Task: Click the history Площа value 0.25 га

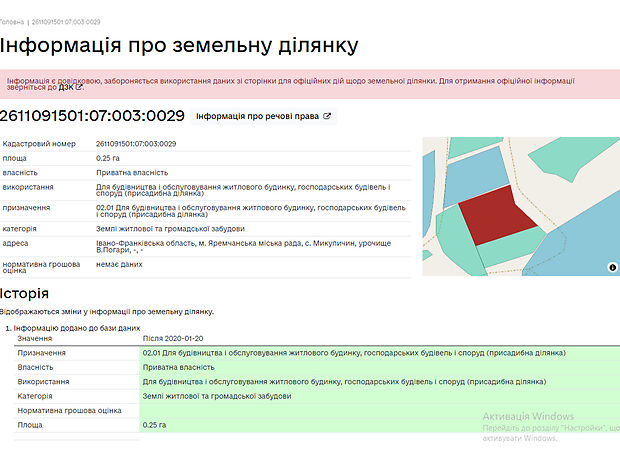Action: [x=154, y=425]
